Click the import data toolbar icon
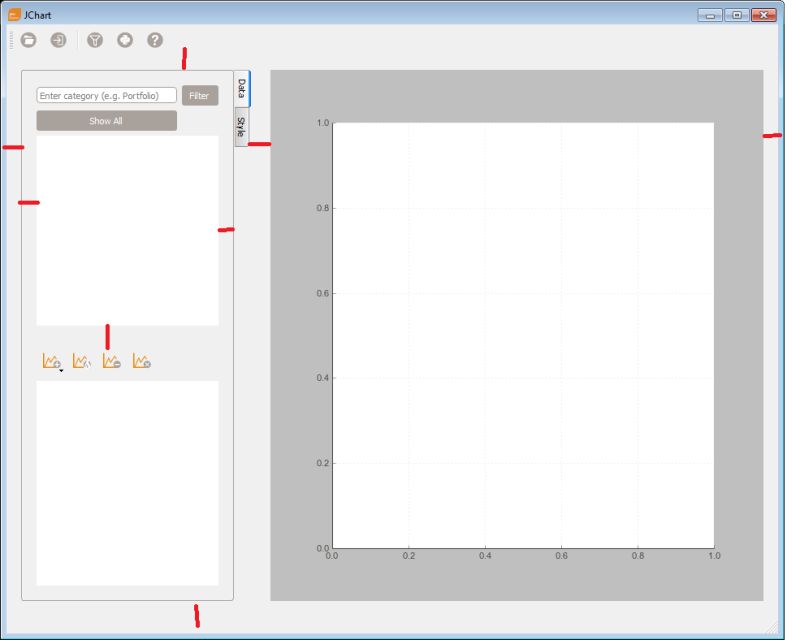Image resolution: width=800 pixels, height=640 pixels. [57, 40]
